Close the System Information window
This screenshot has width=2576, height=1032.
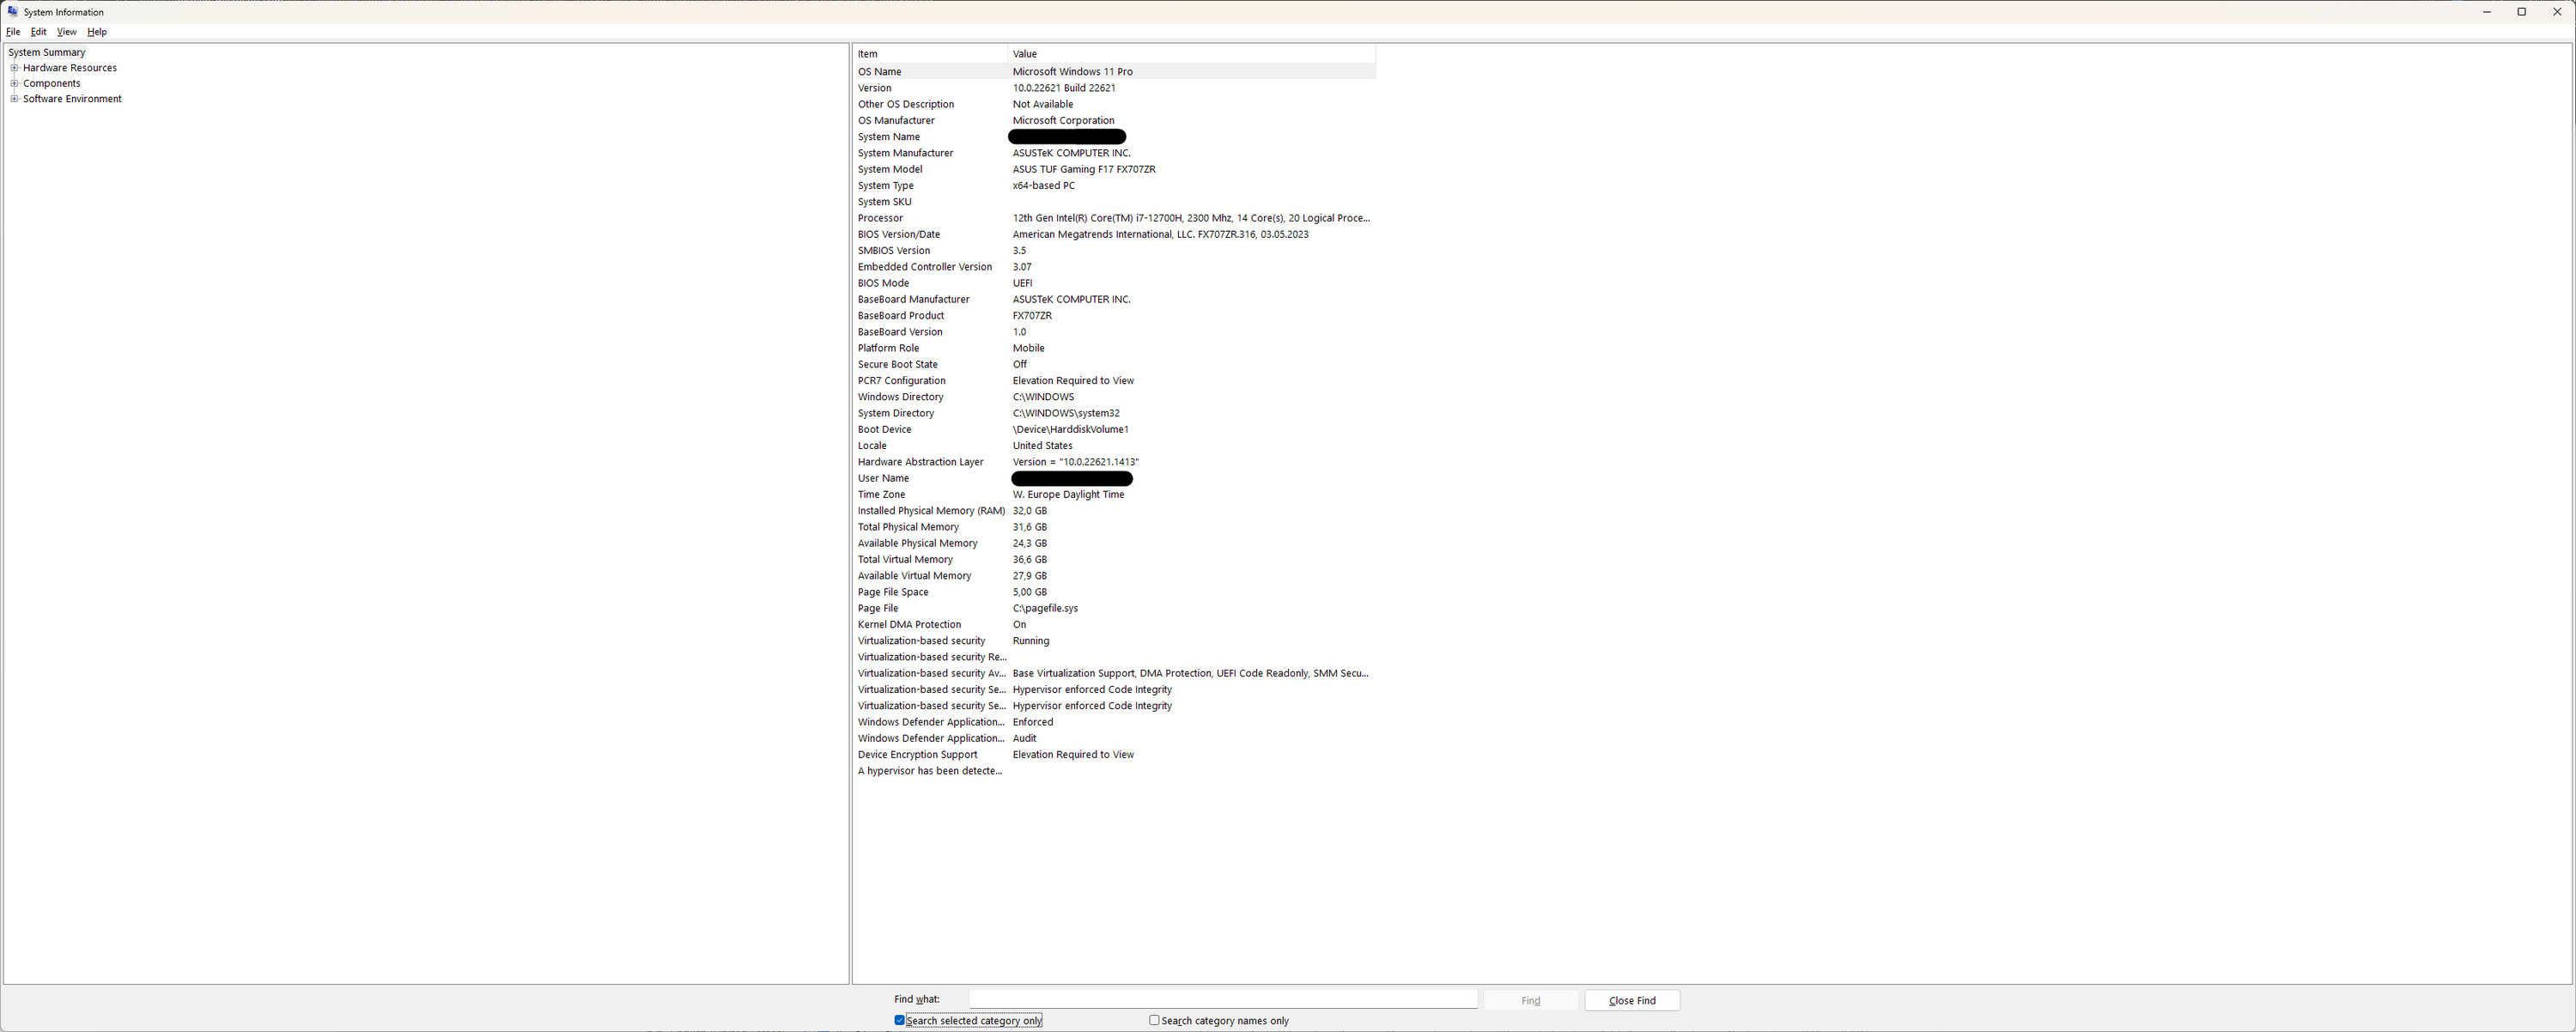2557,12
